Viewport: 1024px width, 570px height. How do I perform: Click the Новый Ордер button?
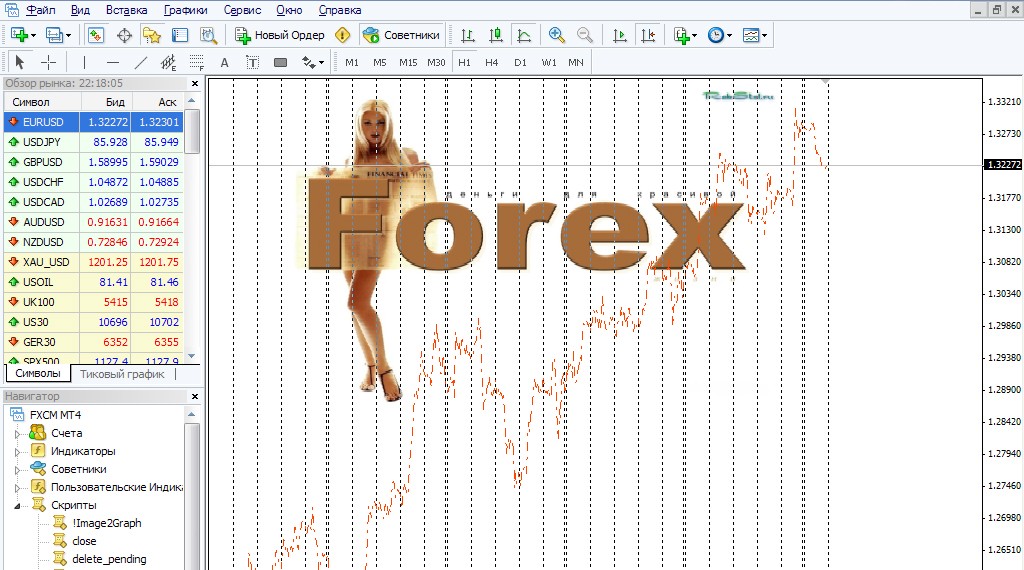pyautogui.click(x=280, y=35)
